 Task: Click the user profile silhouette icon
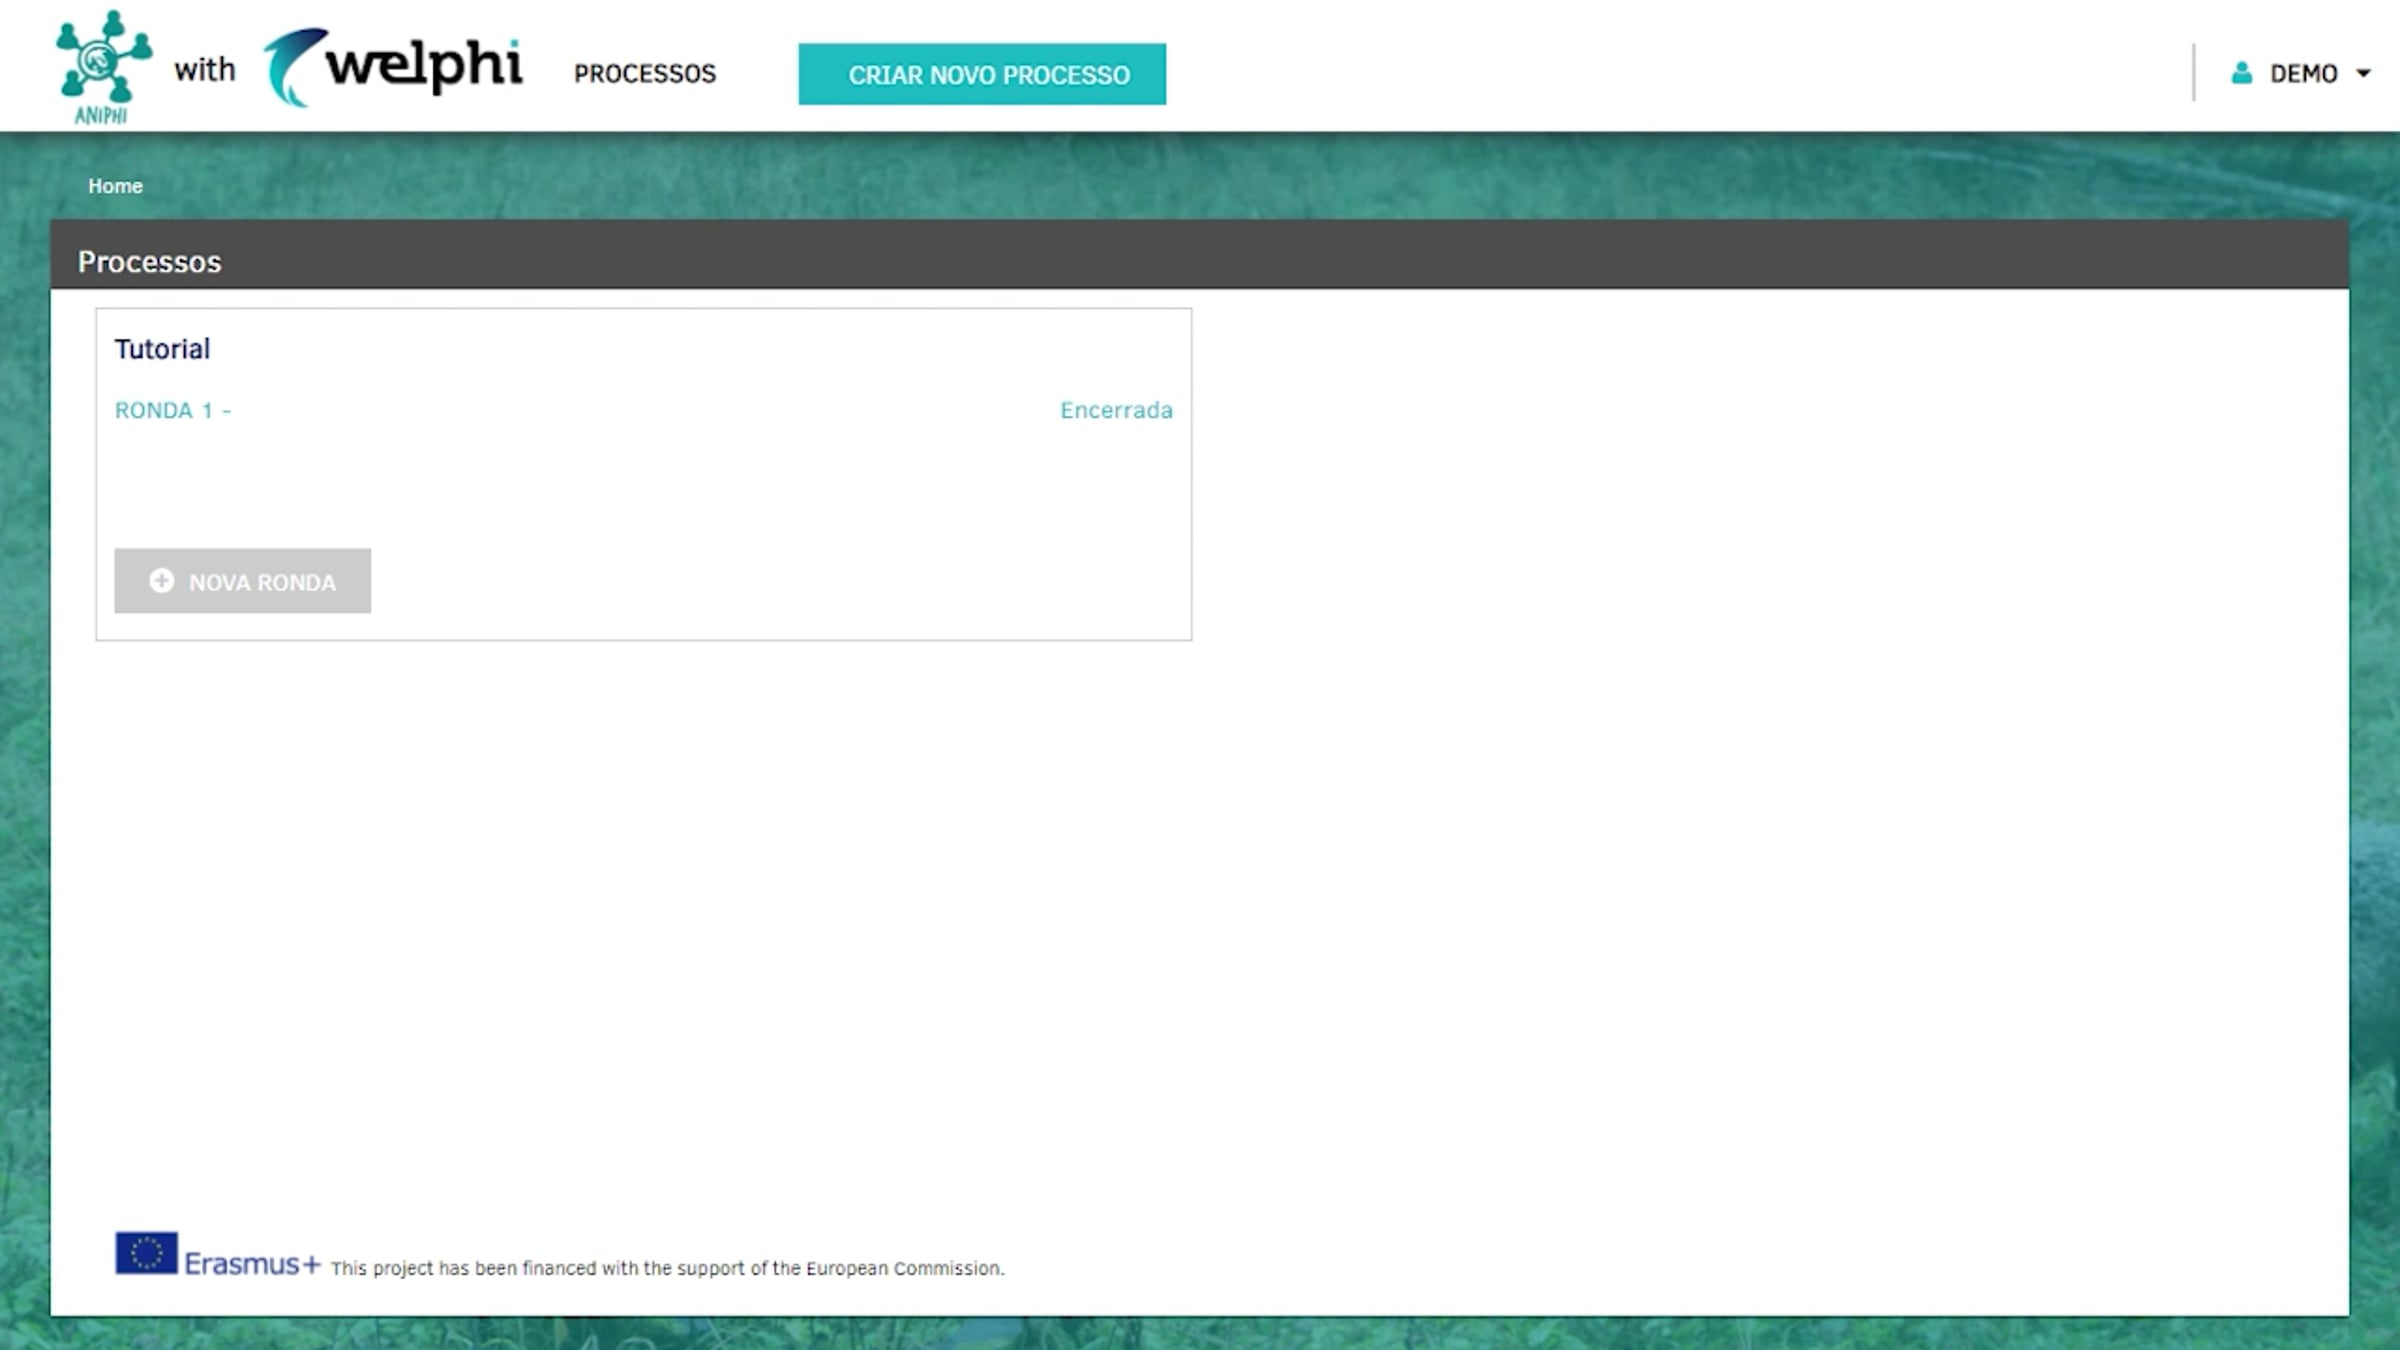coord(2241,73)
